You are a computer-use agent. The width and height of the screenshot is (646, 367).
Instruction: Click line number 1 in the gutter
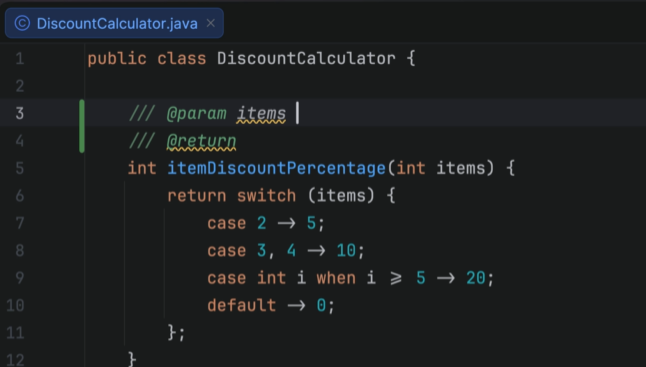point(20,58)
